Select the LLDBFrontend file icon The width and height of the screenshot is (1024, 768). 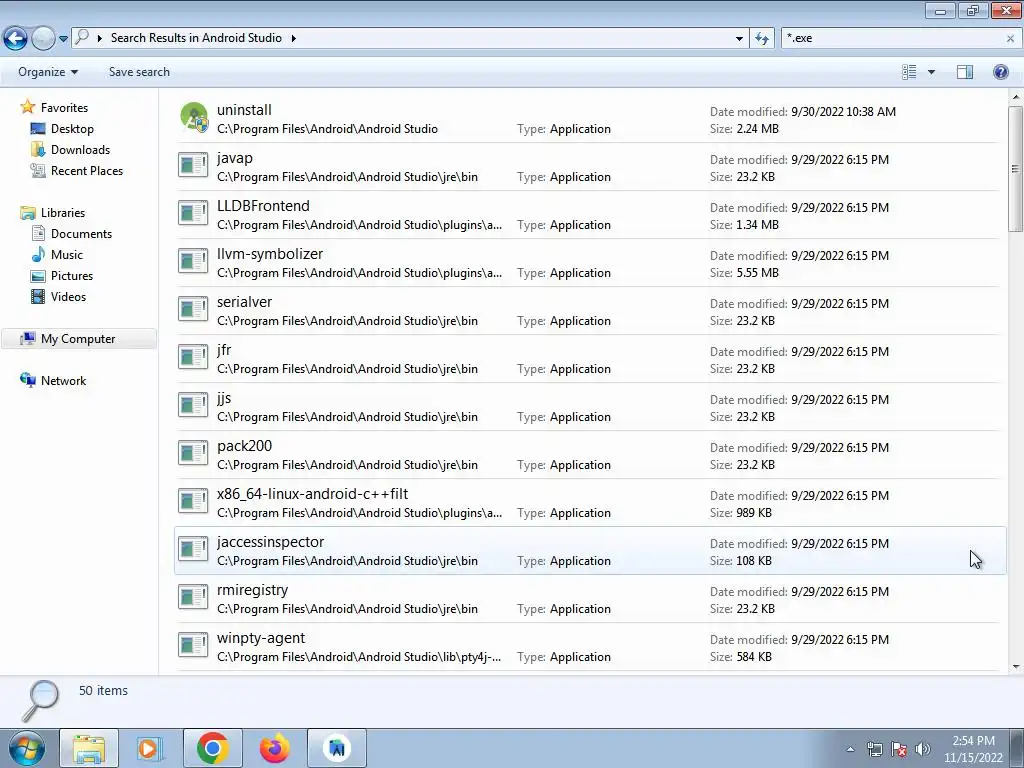193,213
